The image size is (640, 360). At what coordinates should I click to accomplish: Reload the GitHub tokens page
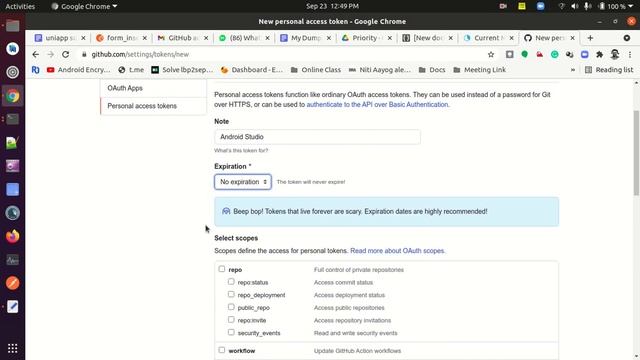click(65, 54)
